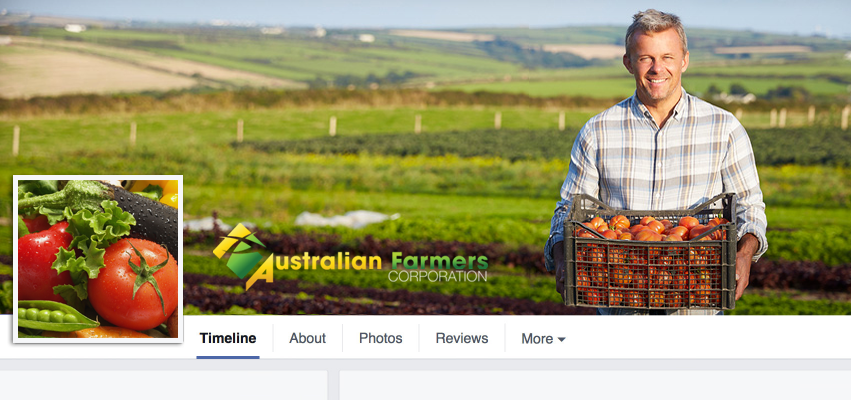Open the About tab

pyautogui.click(x=307, y=338)
